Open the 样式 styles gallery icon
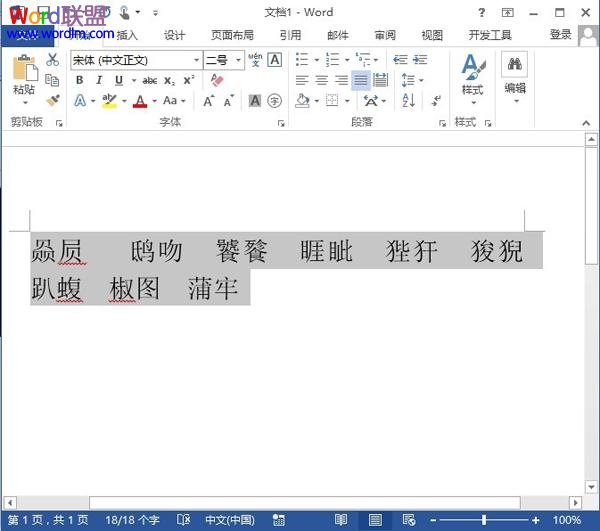 pos(472,73)
